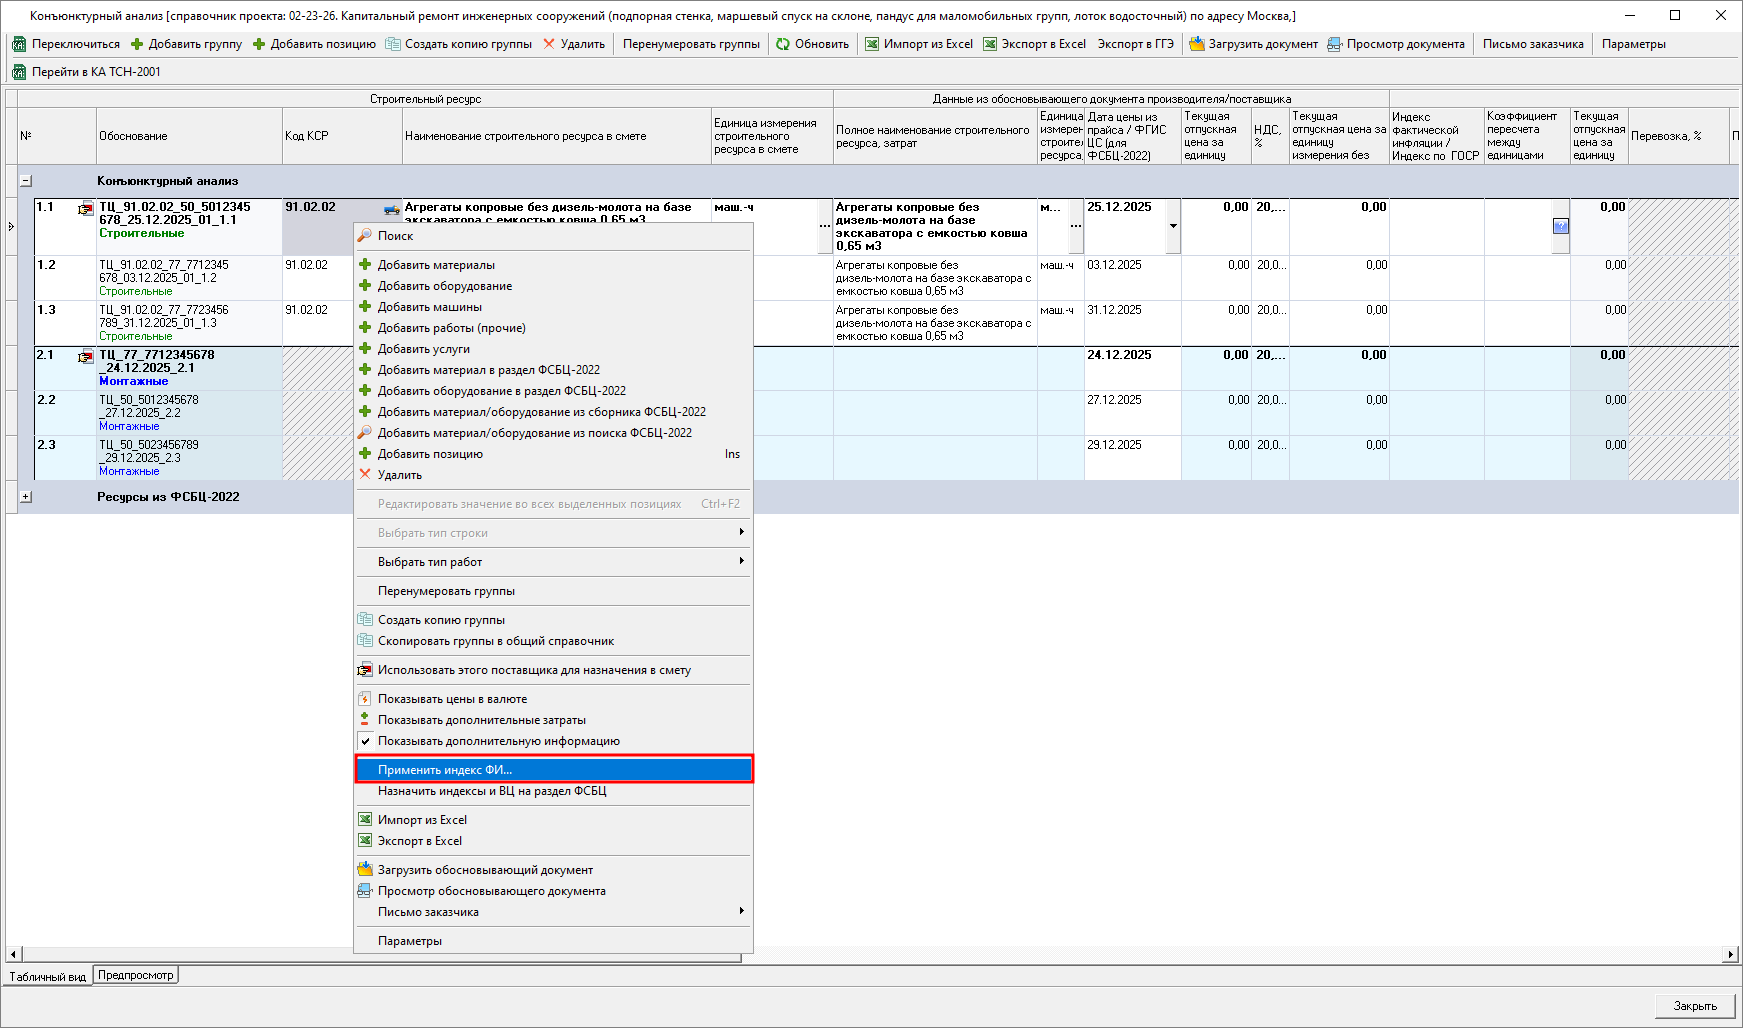Click Параметры in the top toolbar
The image size is (1743, 1028).
[x=1633, y=44]
